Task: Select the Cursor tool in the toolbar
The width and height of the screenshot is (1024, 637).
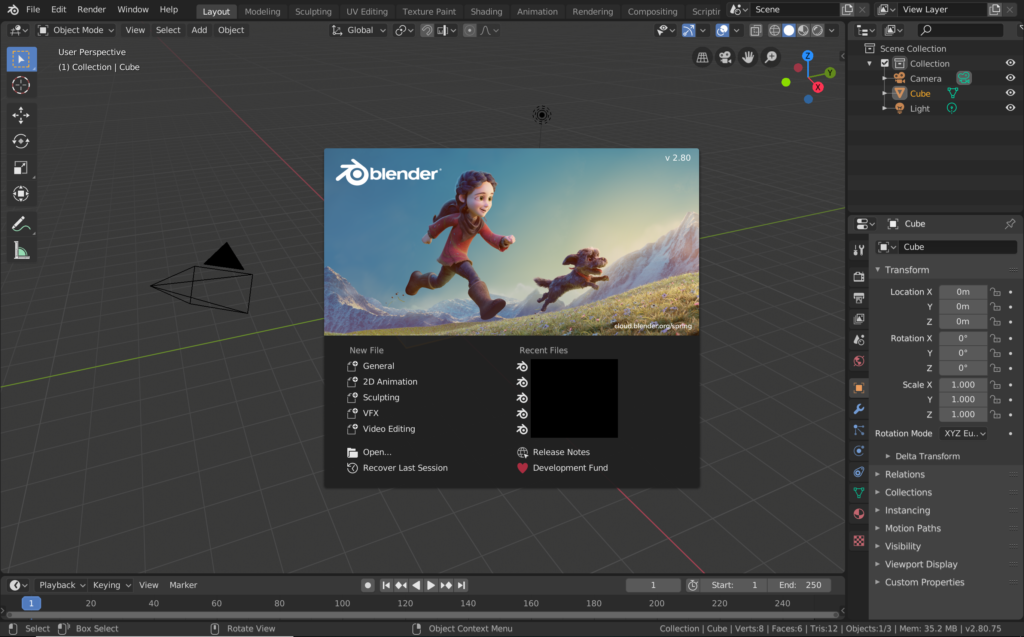Action: pos(21,85)
